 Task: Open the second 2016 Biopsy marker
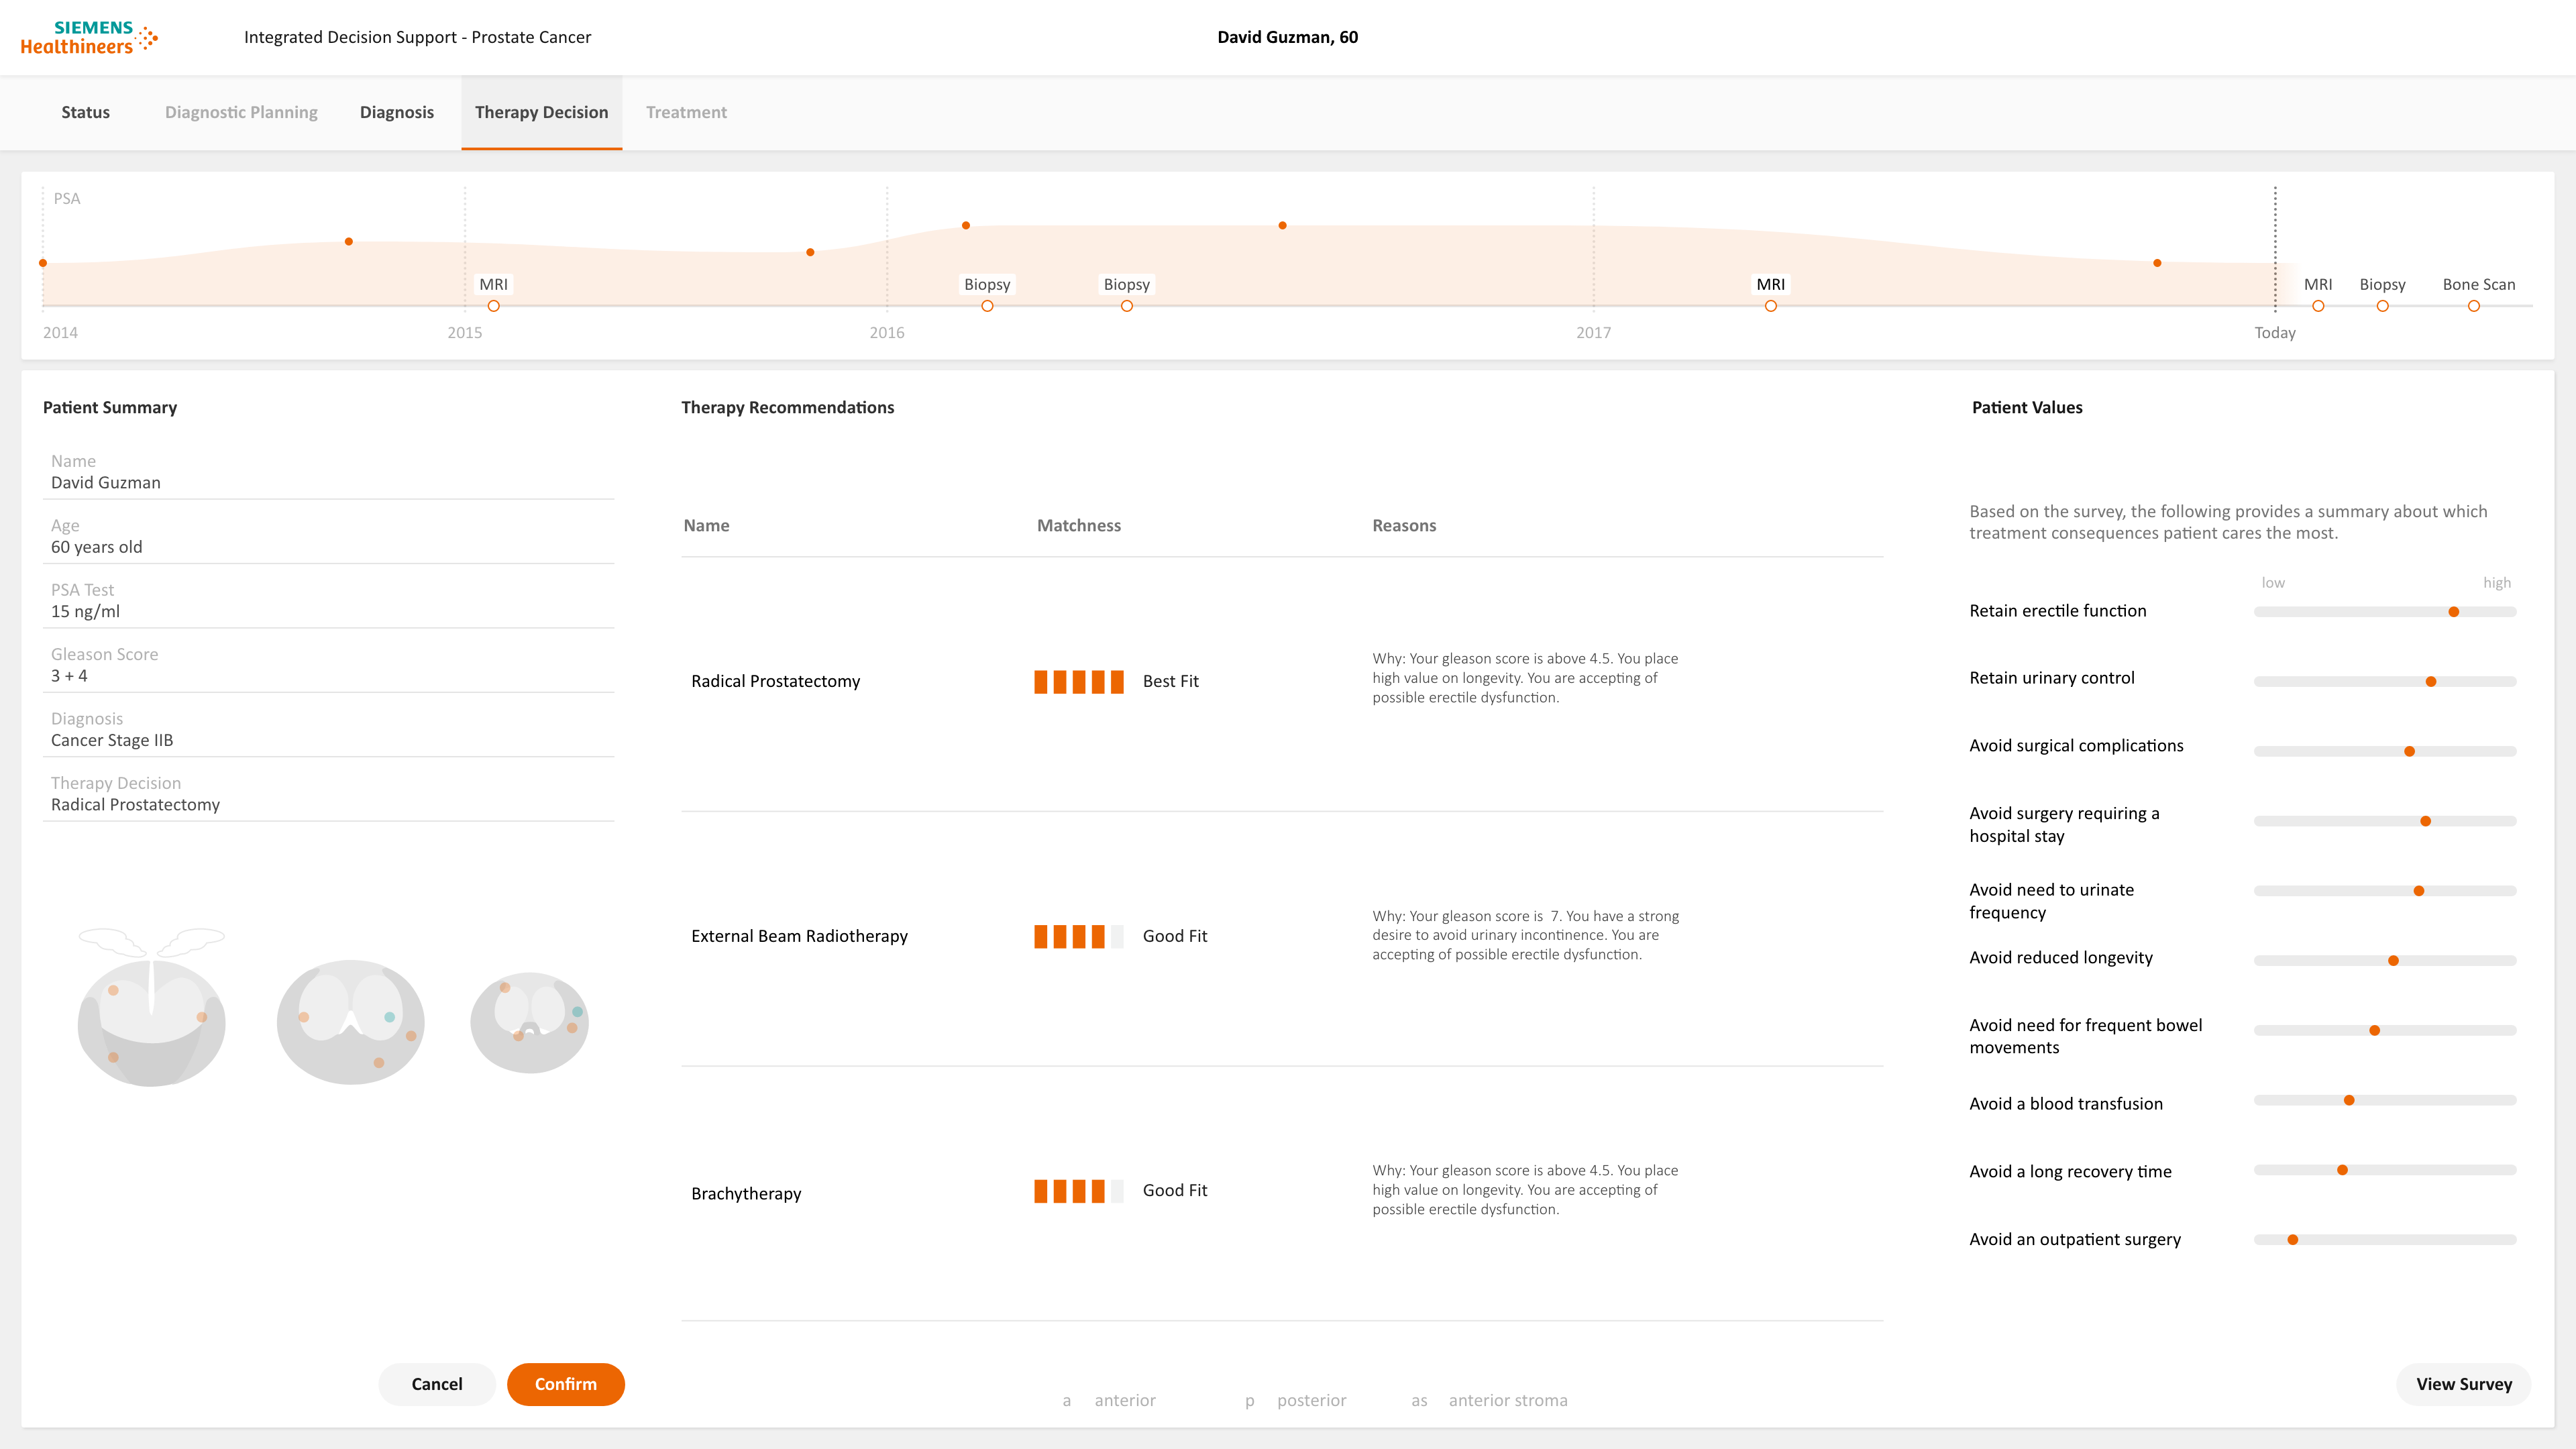pos(1127,306)
